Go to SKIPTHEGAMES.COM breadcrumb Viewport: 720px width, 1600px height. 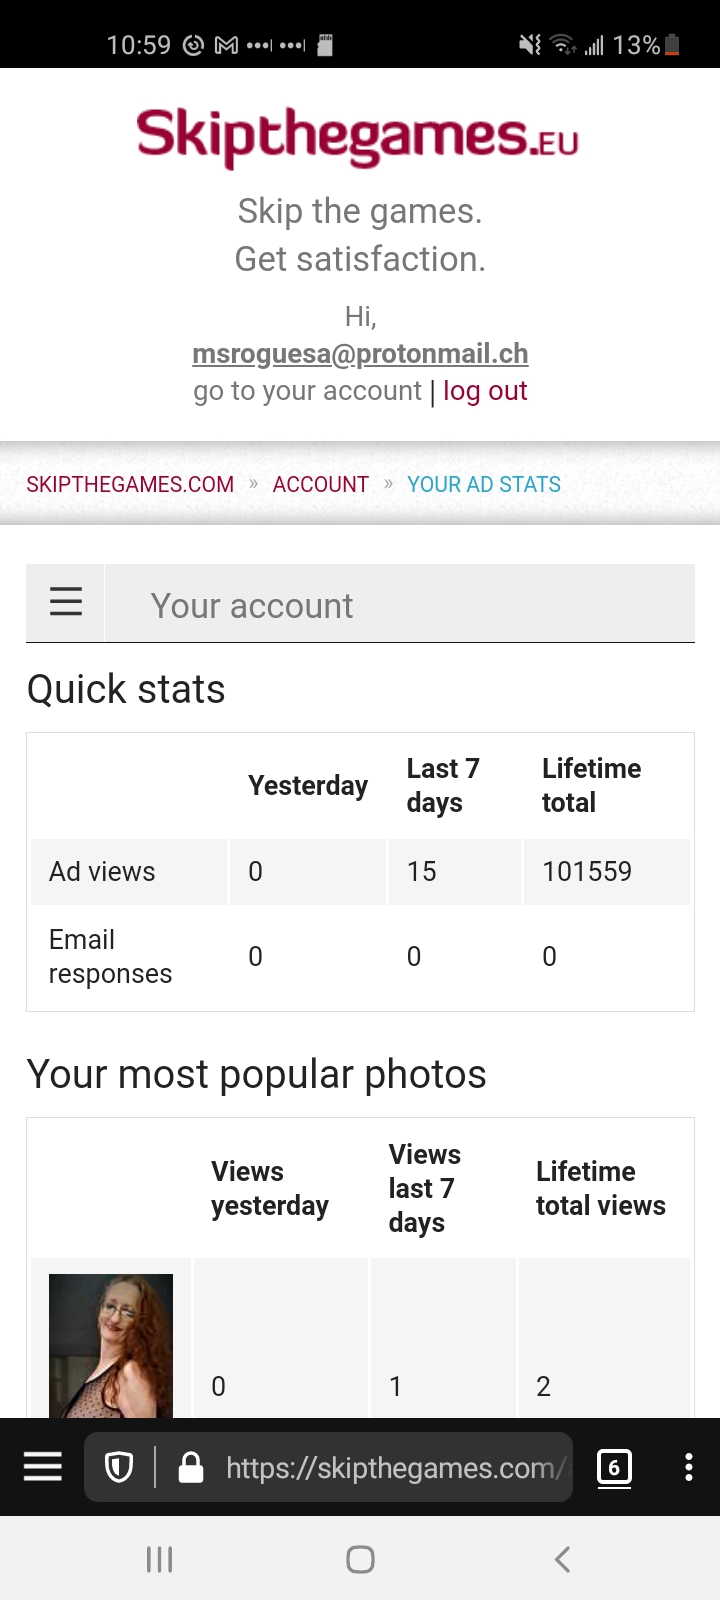(130, 485)
